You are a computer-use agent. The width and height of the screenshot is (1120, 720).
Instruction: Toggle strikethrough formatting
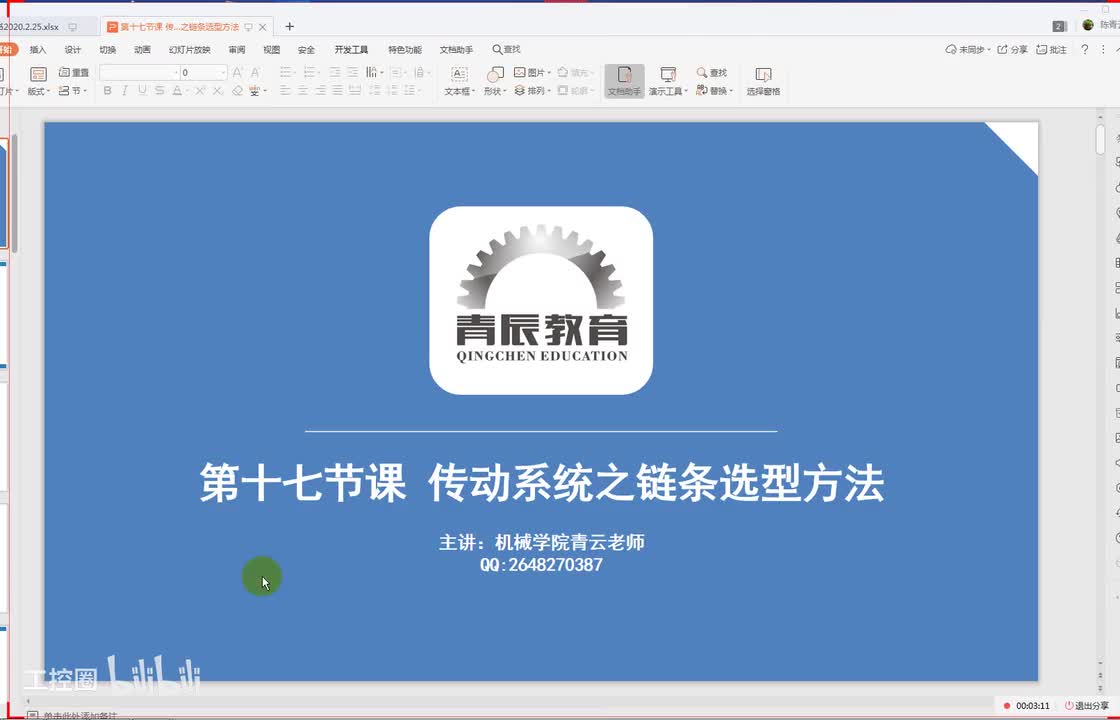pos(159,91)
